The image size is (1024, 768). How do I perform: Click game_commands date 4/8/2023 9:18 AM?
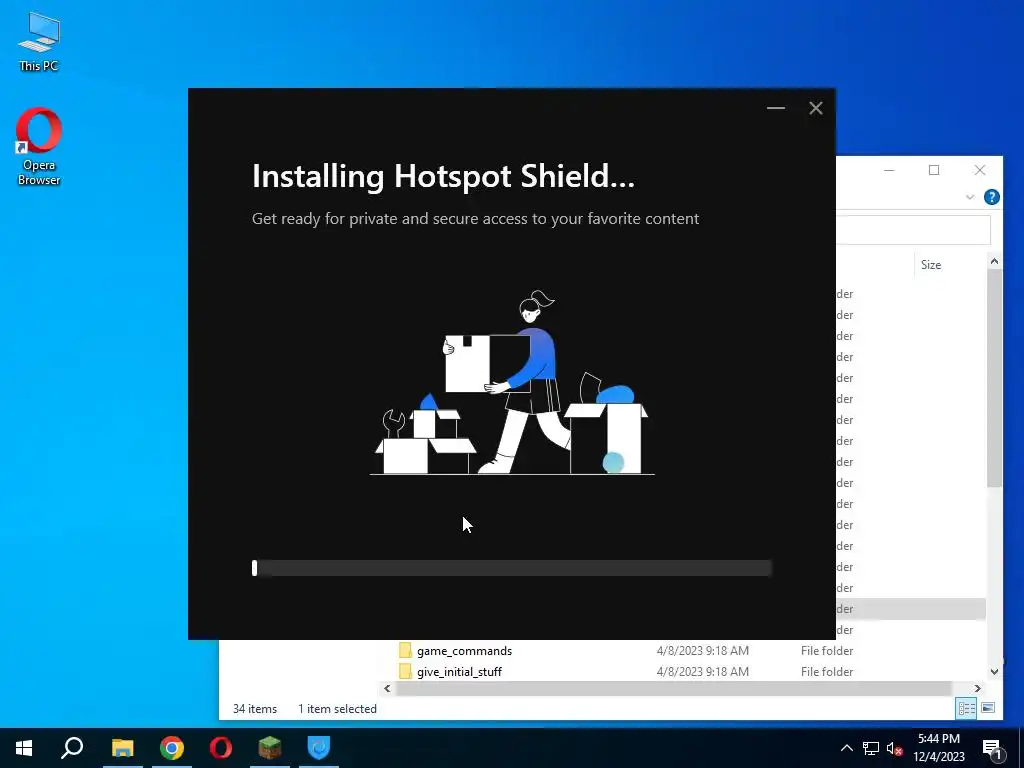pos(703,650)
